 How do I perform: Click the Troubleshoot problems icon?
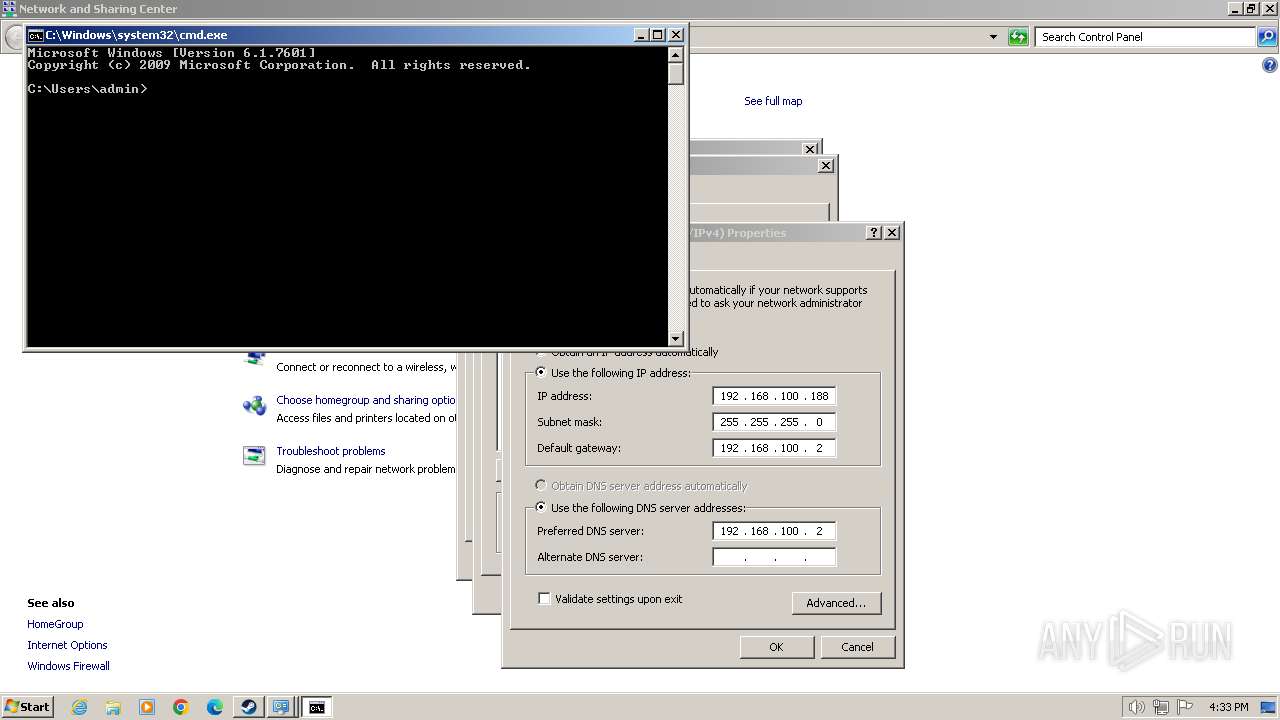(x=254, y=456)
